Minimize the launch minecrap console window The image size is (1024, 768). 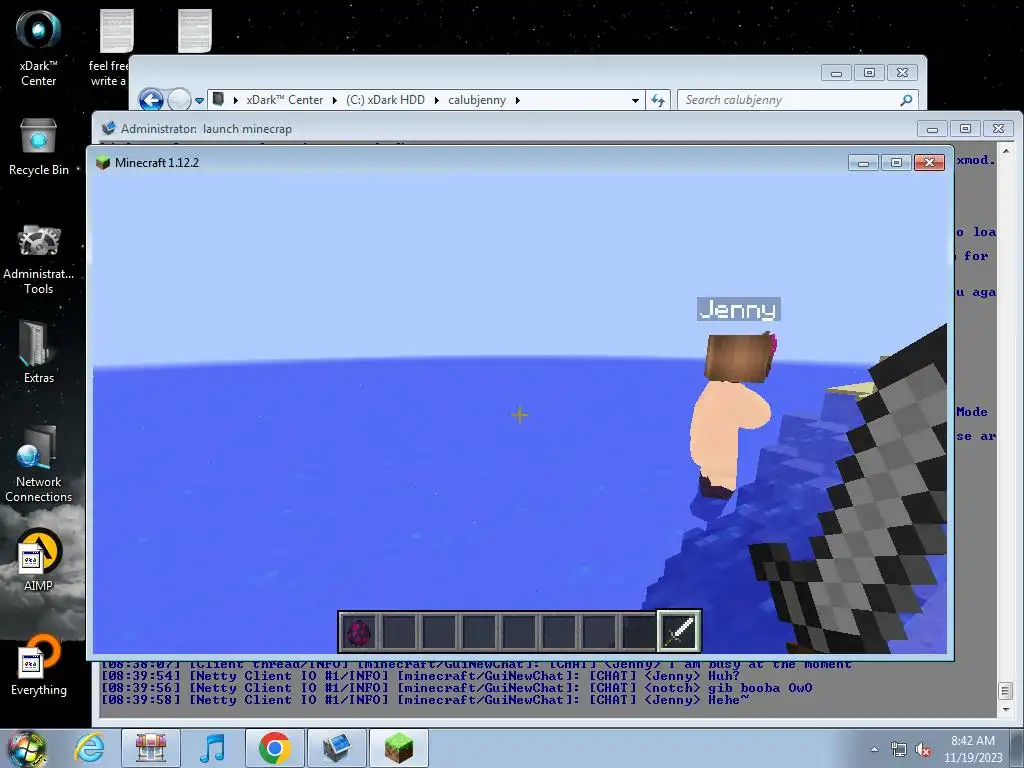point(933,129)
